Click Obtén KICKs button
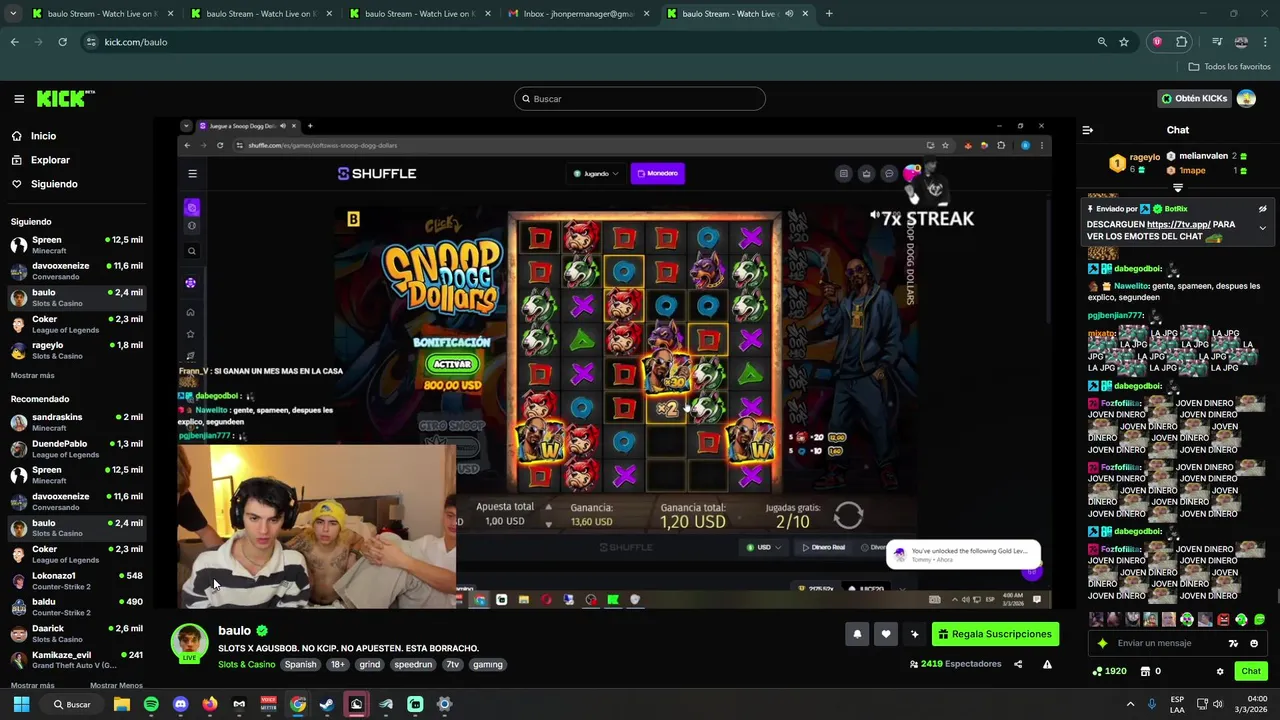 click(x=1194, y=99)
